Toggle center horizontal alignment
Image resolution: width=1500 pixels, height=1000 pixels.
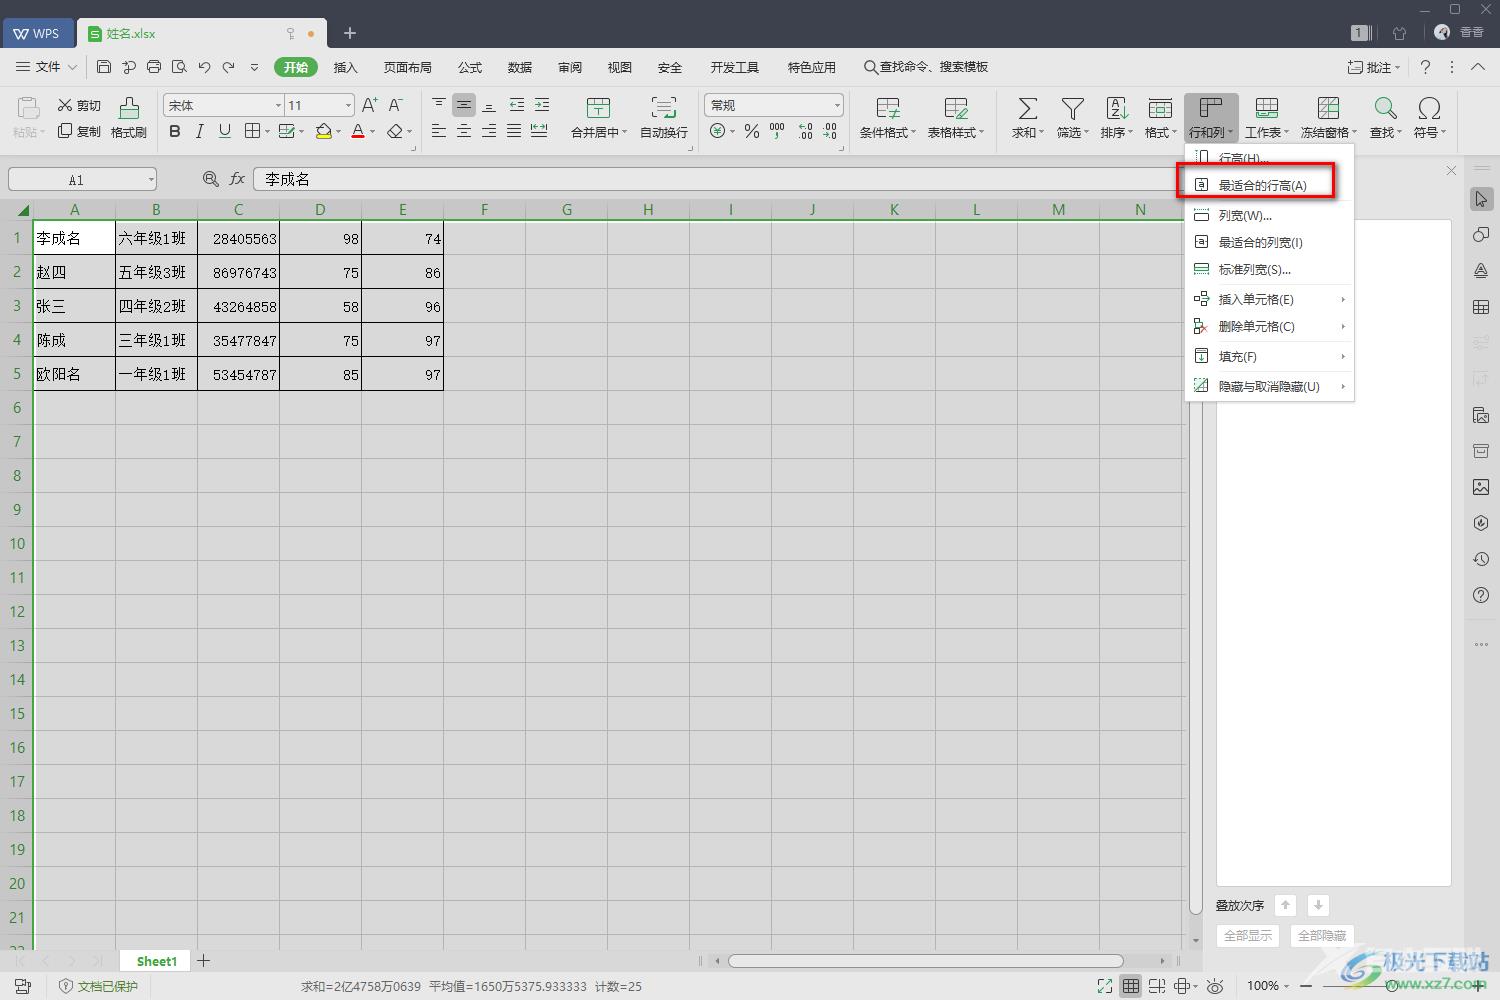[x=464, y=131]
